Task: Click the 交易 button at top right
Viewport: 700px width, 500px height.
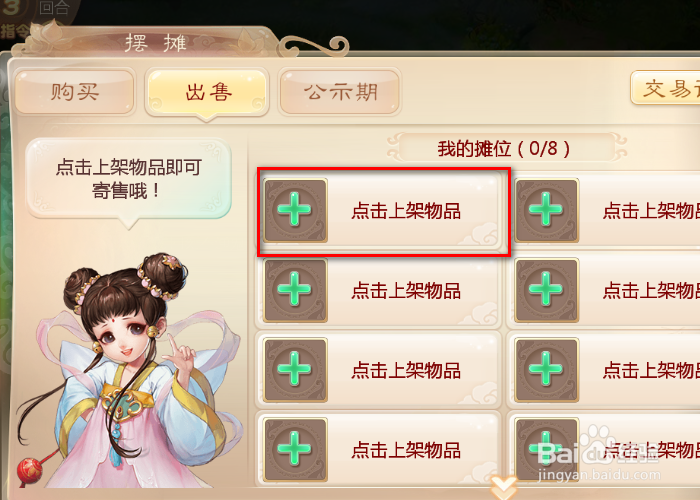Action: point(665,88)
